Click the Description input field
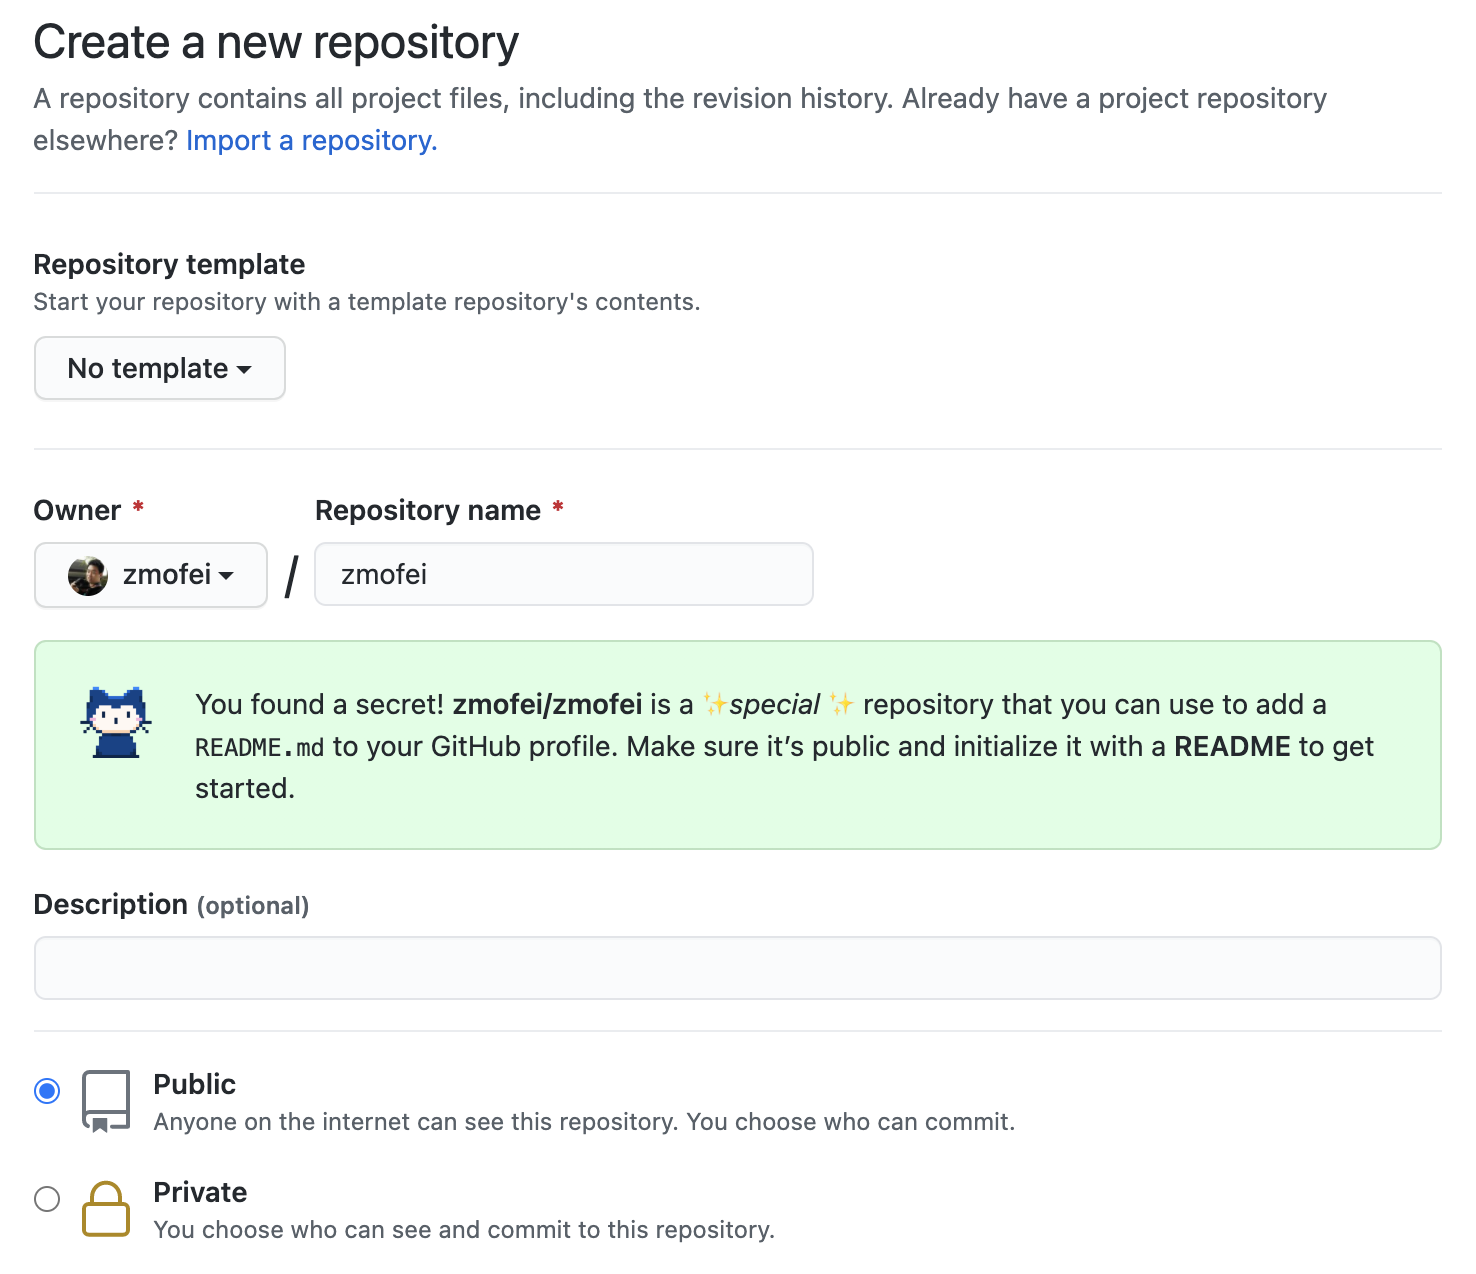 pyautogui.click(x=738, y=968)
